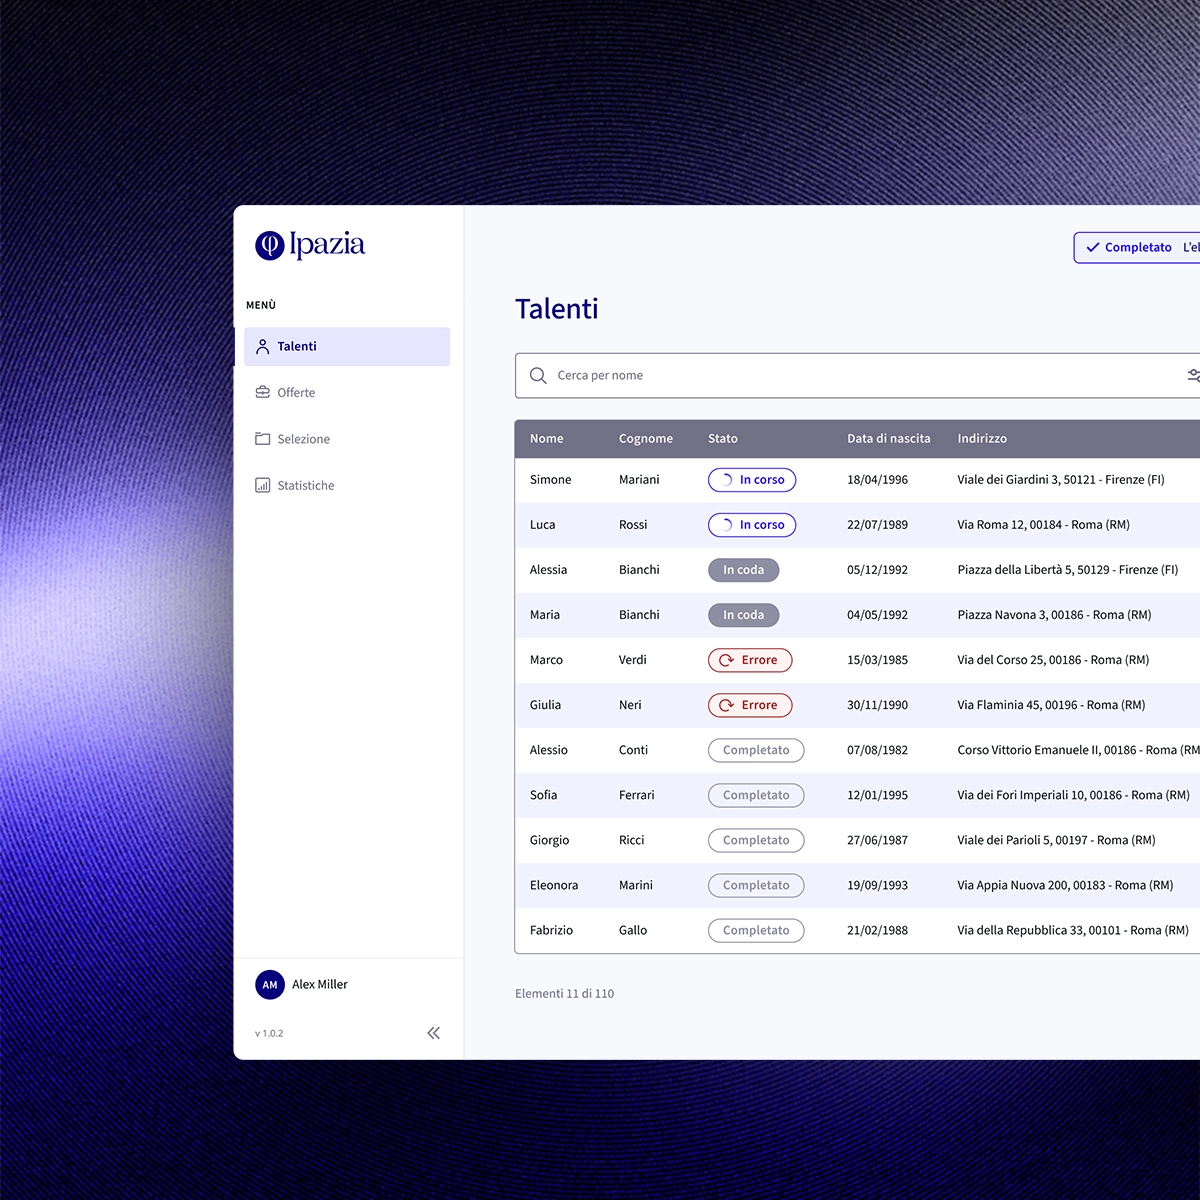This screenshot has width=1200, height=1200.
Task: Select the name Fabrizio in table
Action: 552,930
